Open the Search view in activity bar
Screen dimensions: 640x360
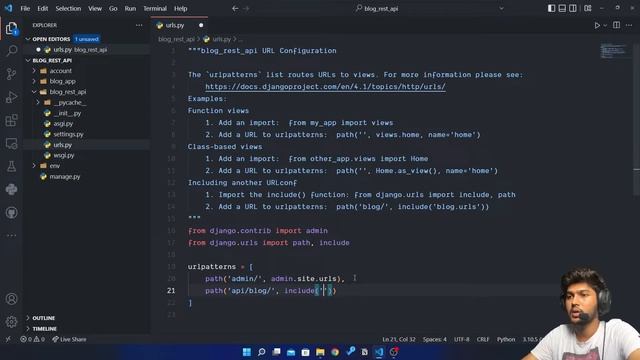coord(11,51)
